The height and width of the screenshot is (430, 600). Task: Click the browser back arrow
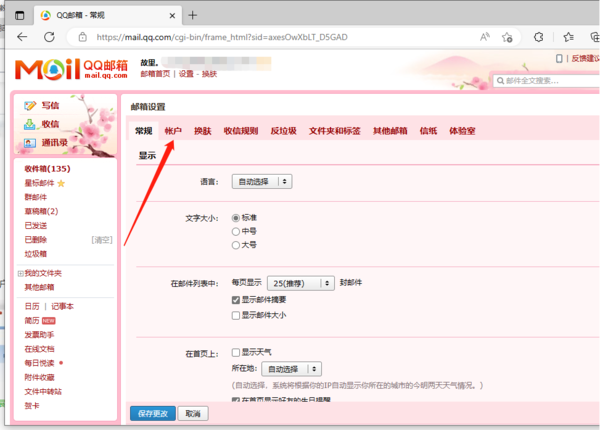coord(22,37)
